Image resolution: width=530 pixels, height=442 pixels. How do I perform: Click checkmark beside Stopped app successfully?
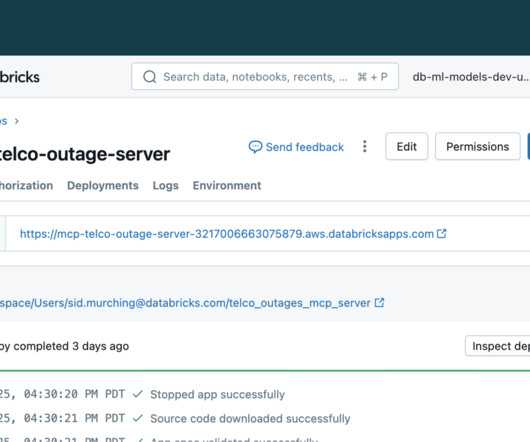pyautogui.click(x=138, y=394)
